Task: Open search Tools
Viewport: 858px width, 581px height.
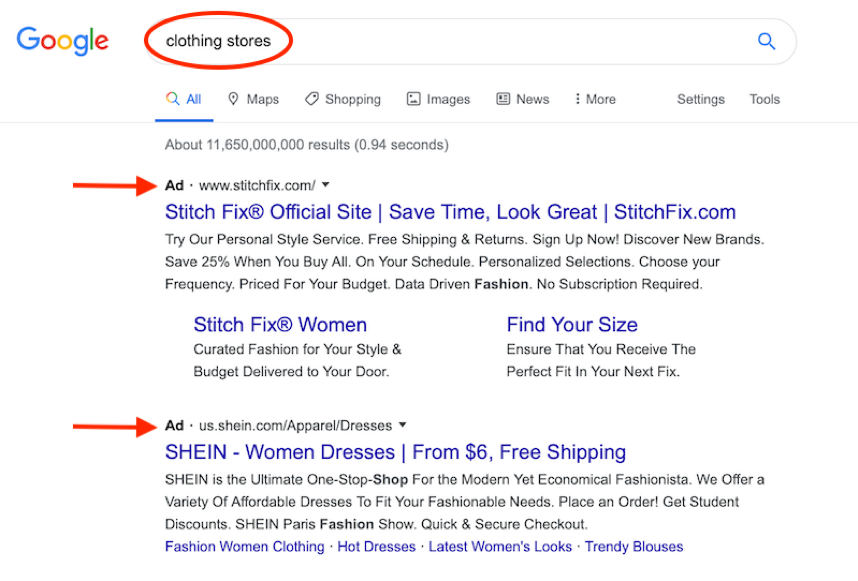Action: point(764,100)
